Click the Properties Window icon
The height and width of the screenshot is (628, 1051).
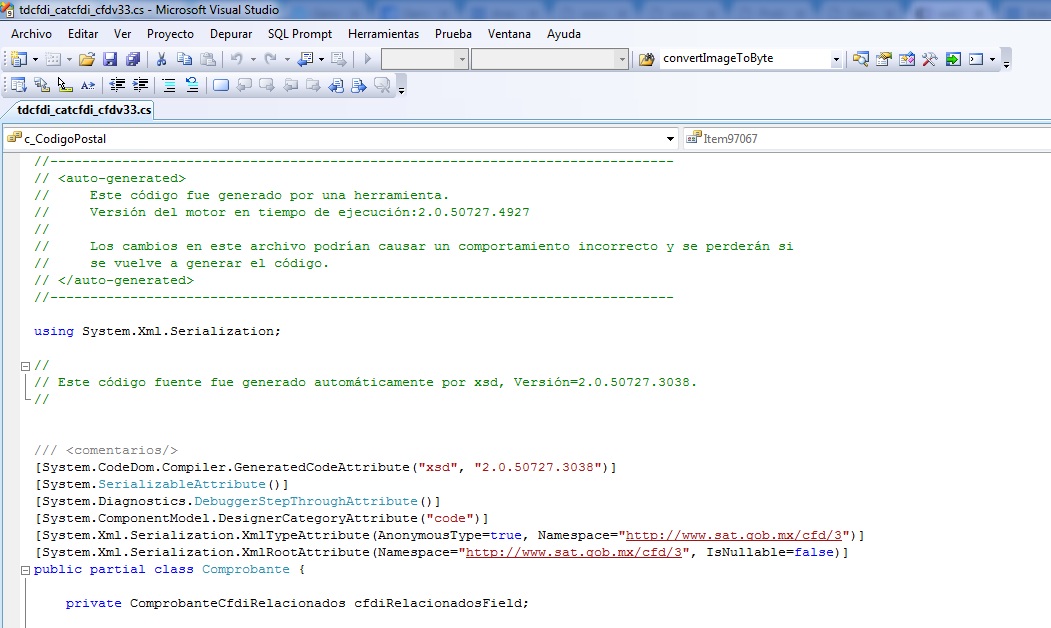coord(883,59)
